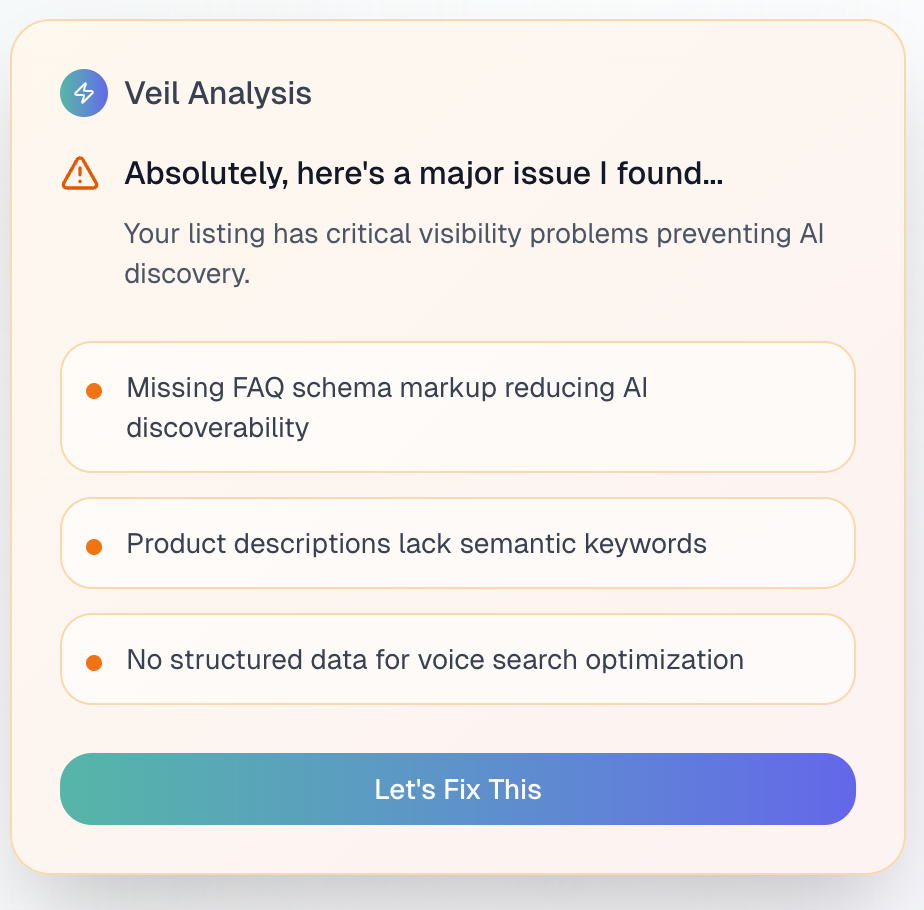924x910 pixels.
Task: Click the word 'Analysis' in panel title
Action: point(251,93)
